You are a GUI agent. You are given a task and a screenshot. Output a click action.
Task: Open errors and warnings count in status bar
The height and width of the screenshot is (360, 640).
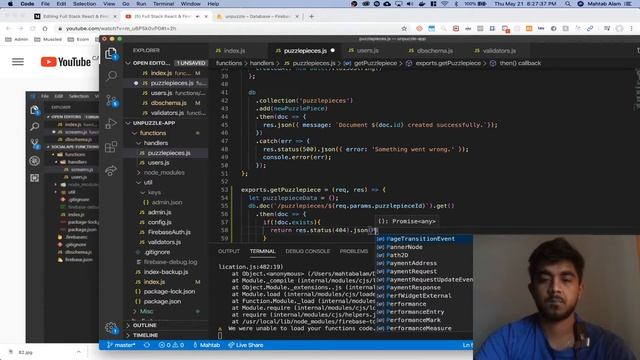tap(171, 345)
